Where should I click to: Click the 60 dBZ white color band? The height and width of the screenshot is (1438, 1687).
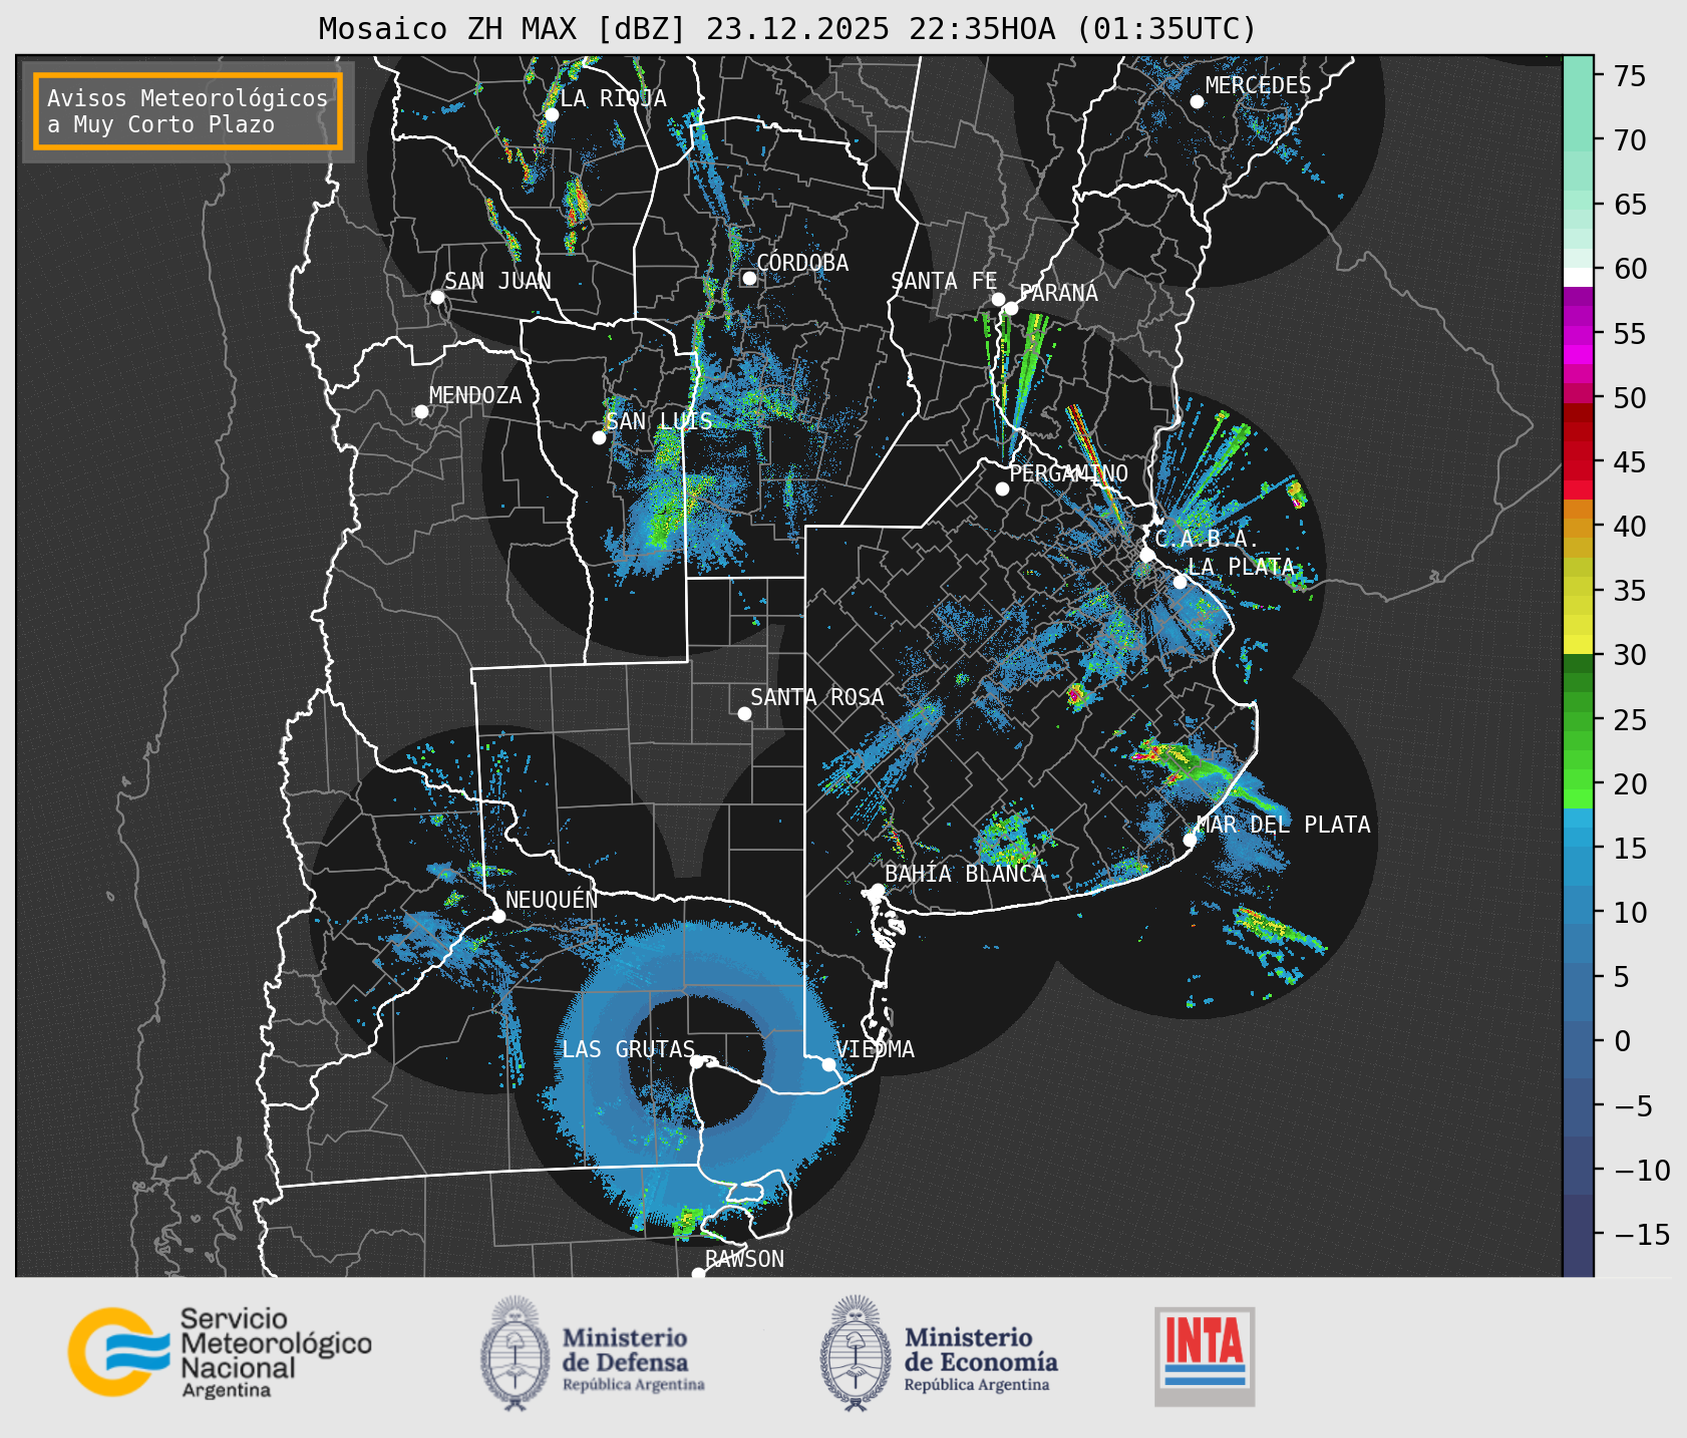coord(1577,276)
